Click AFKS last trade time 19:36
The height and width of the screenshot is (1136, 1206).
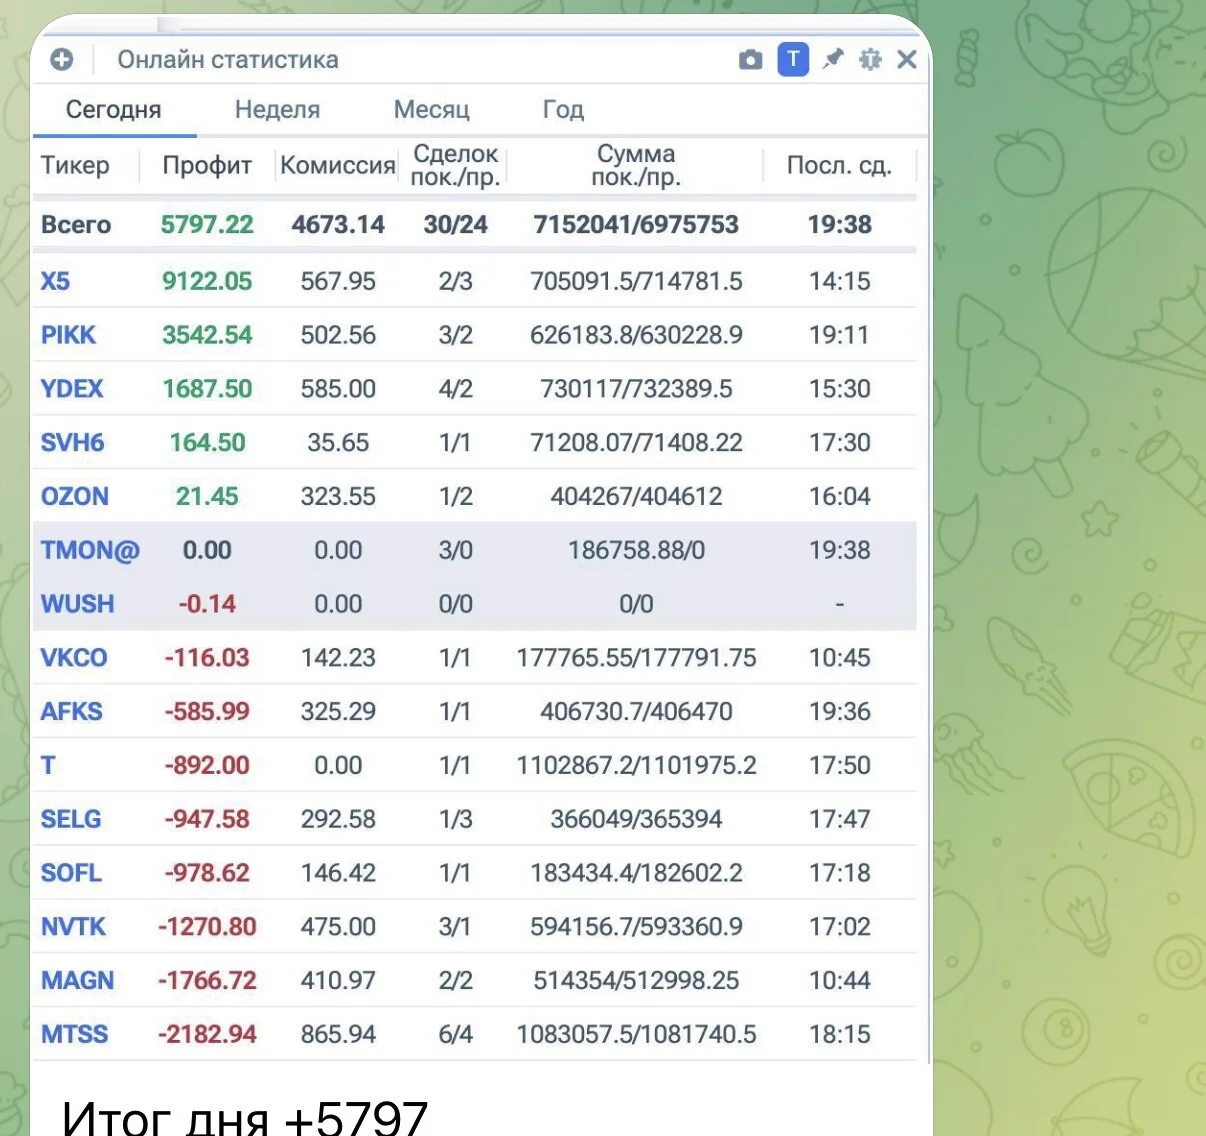[839, 712]
